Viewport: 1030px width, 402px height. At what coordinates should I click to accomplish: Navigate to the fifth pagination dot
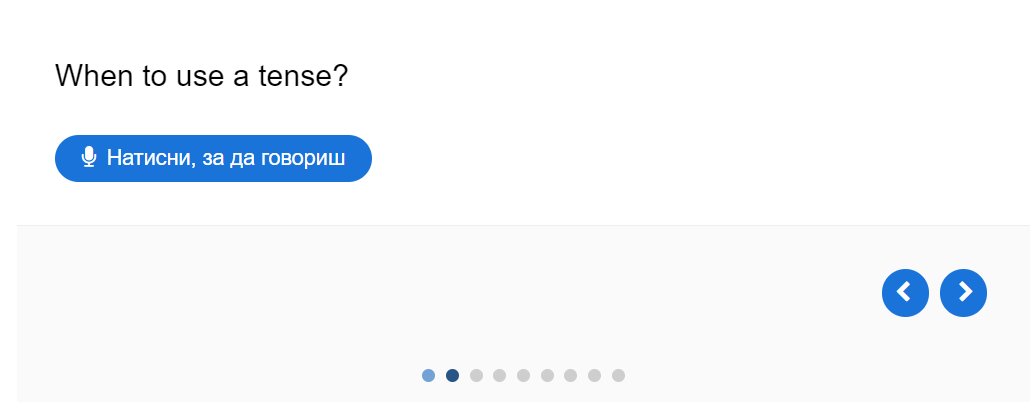coord(523,376)
